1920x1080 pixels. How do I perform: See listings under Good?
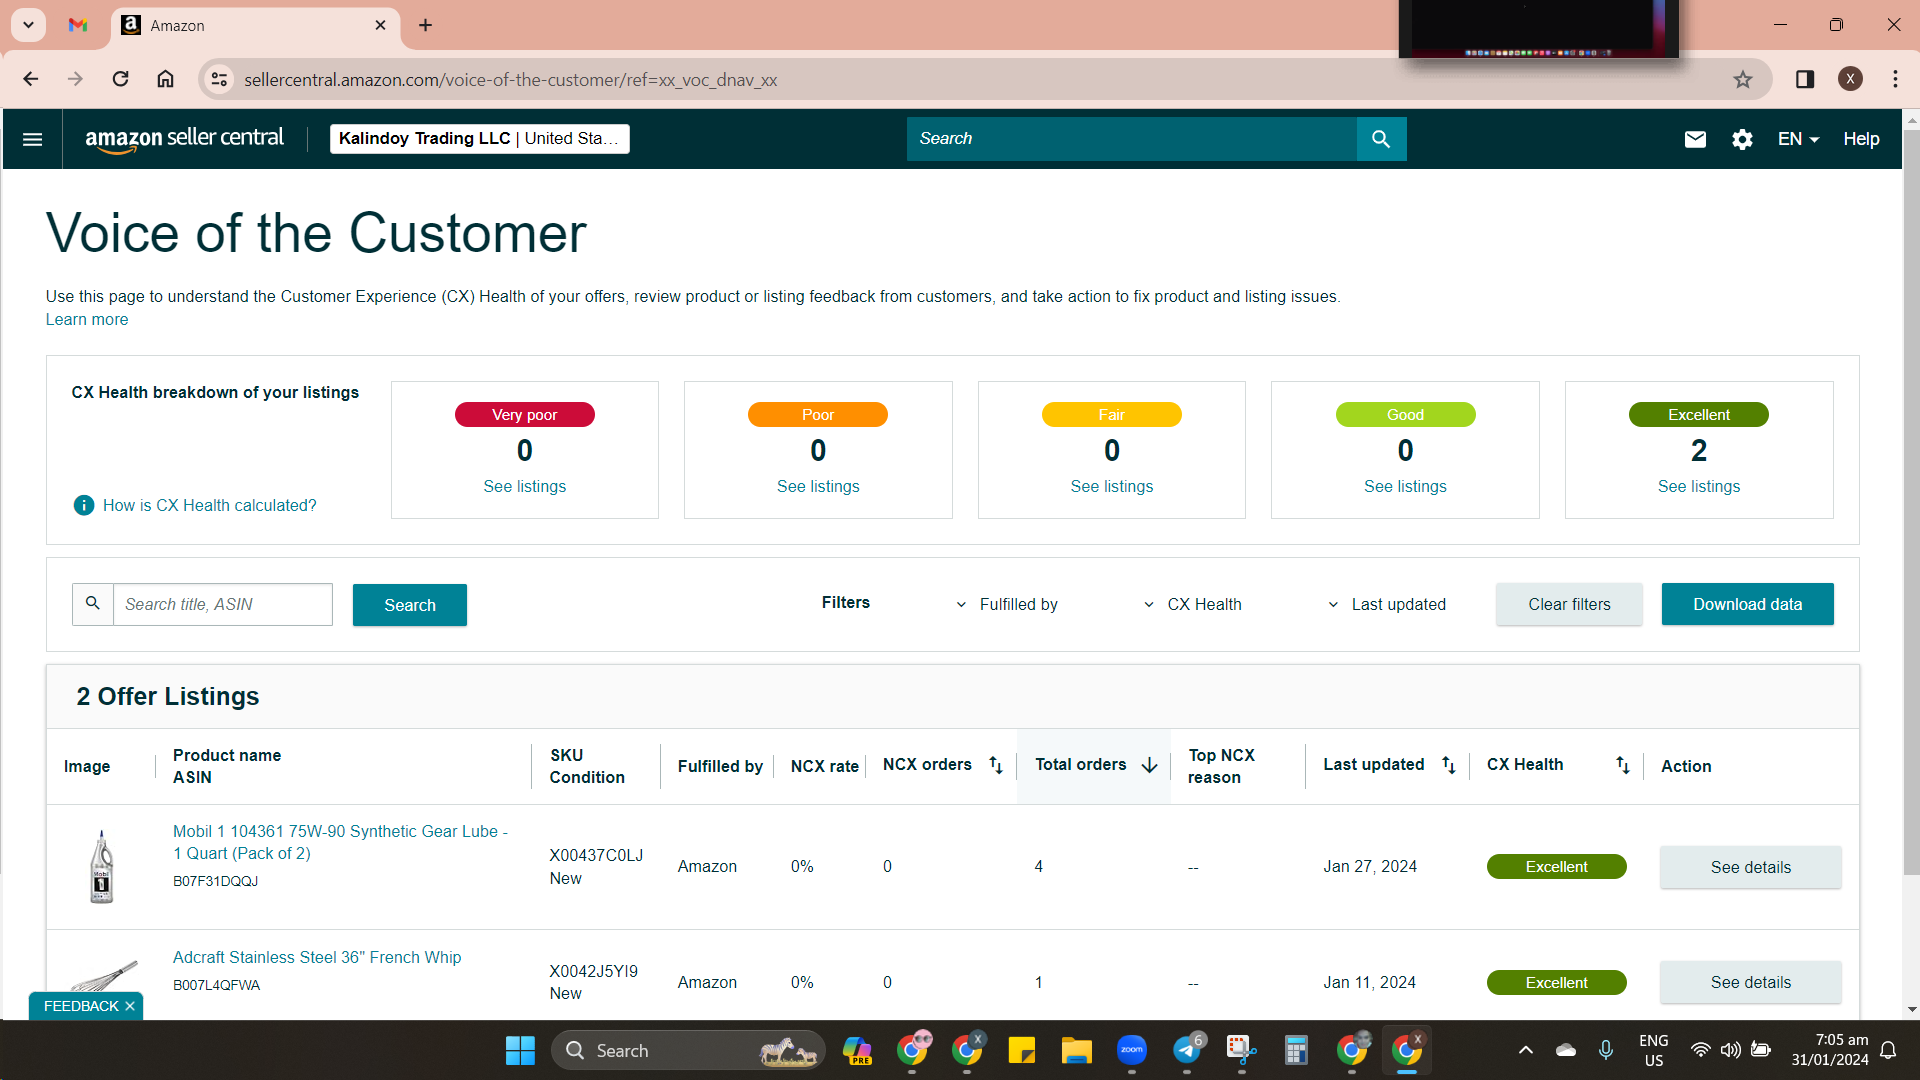(1405, 486)
